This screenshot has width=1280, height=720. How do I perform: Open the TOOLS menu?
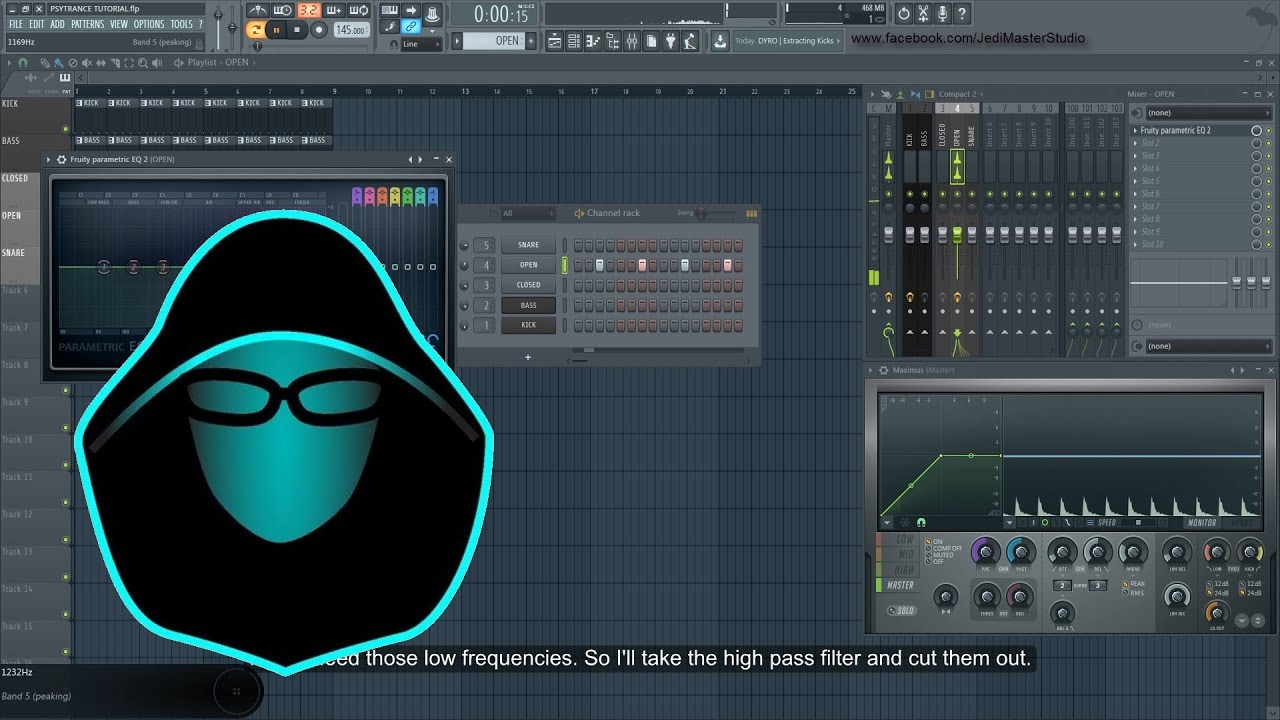click(x=181, y=24)
